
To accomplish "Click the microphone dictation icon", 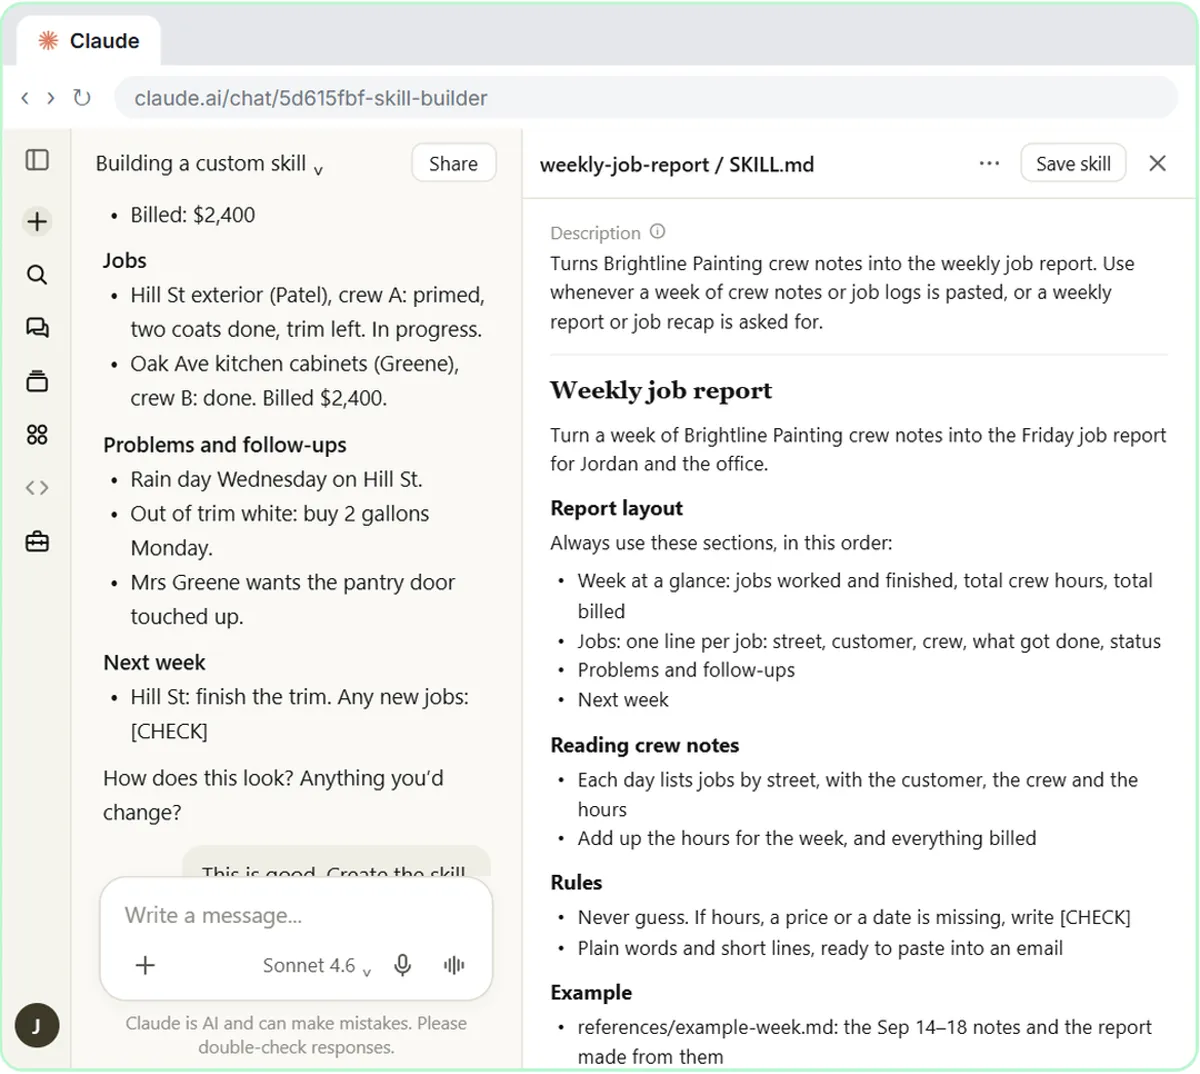I will tap(402, 965).
